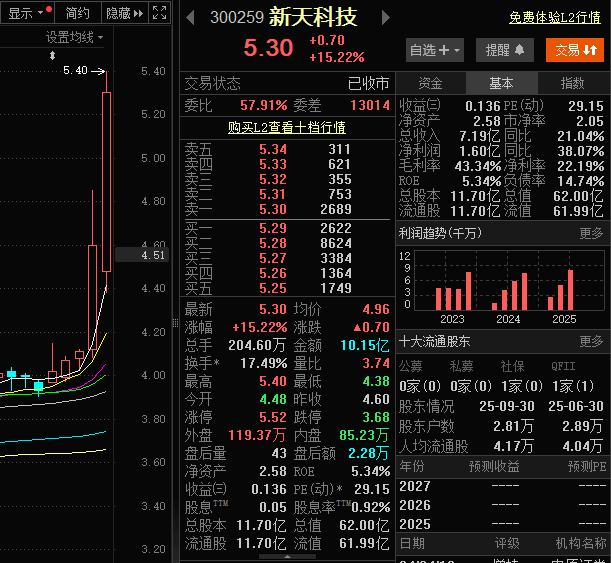
Task: Open the 设置均线 moving average dropdown
Action: tap(74, 37)
